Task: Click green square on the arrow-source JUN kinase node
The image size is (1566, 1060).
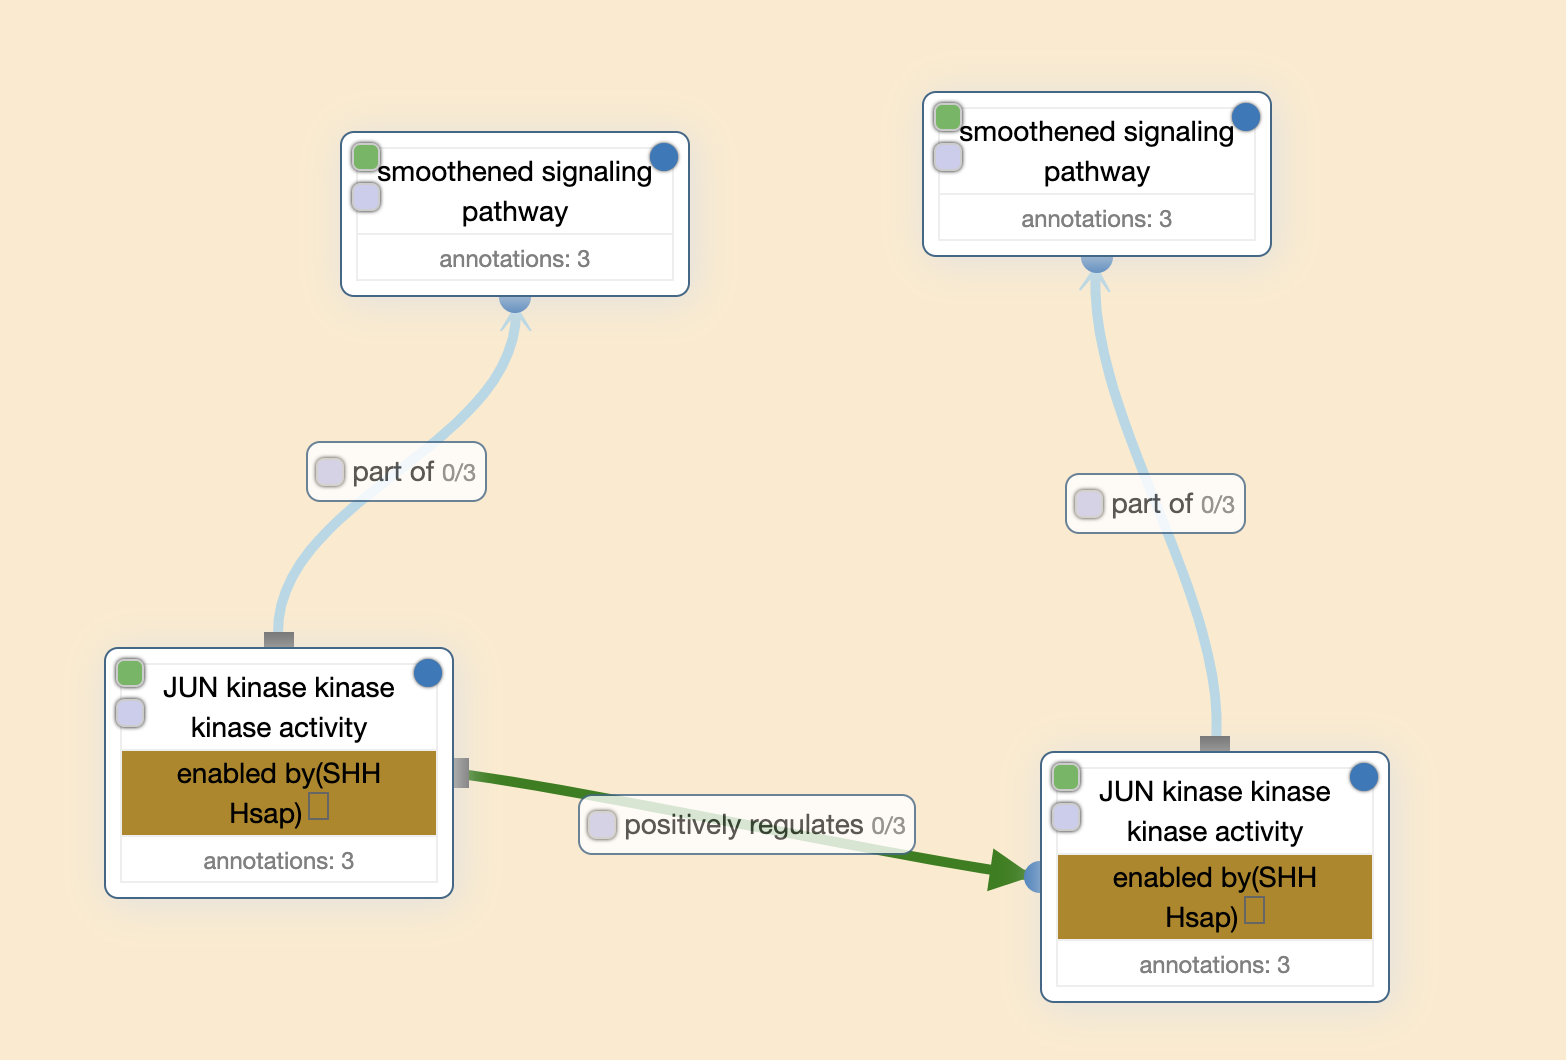Action: click(x=131, y=673)
